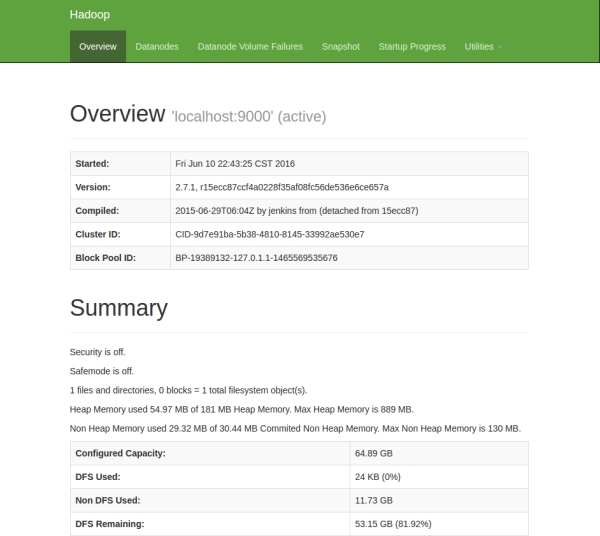The image size is (600, 536).
Task: Click the Hadoop brand title link
Action: click(x=89, y=16)
